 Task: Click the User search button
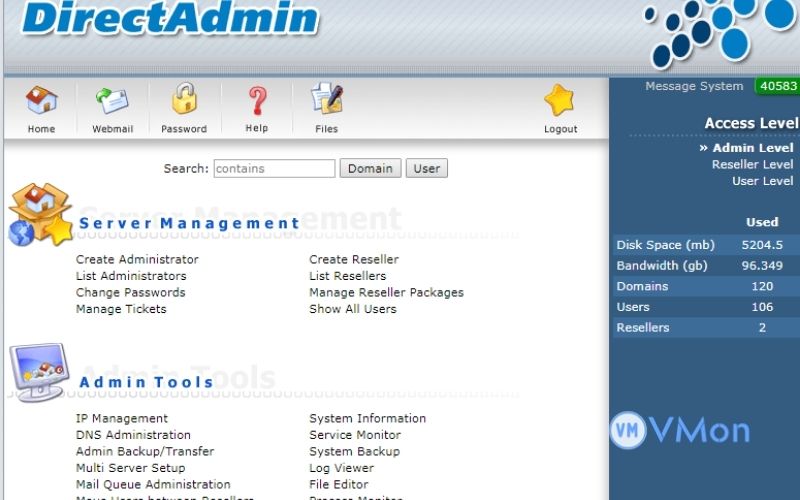pyautogui.click(x=427, y=168)
